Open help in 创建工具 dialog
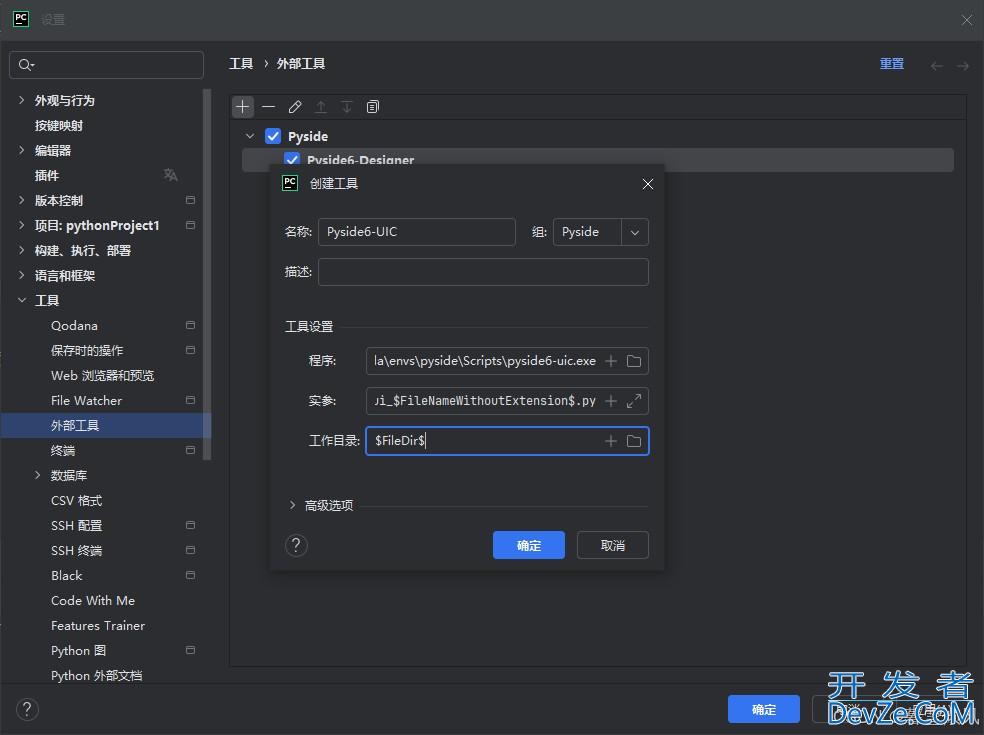The image size is (984, 735). click(296, 545)
